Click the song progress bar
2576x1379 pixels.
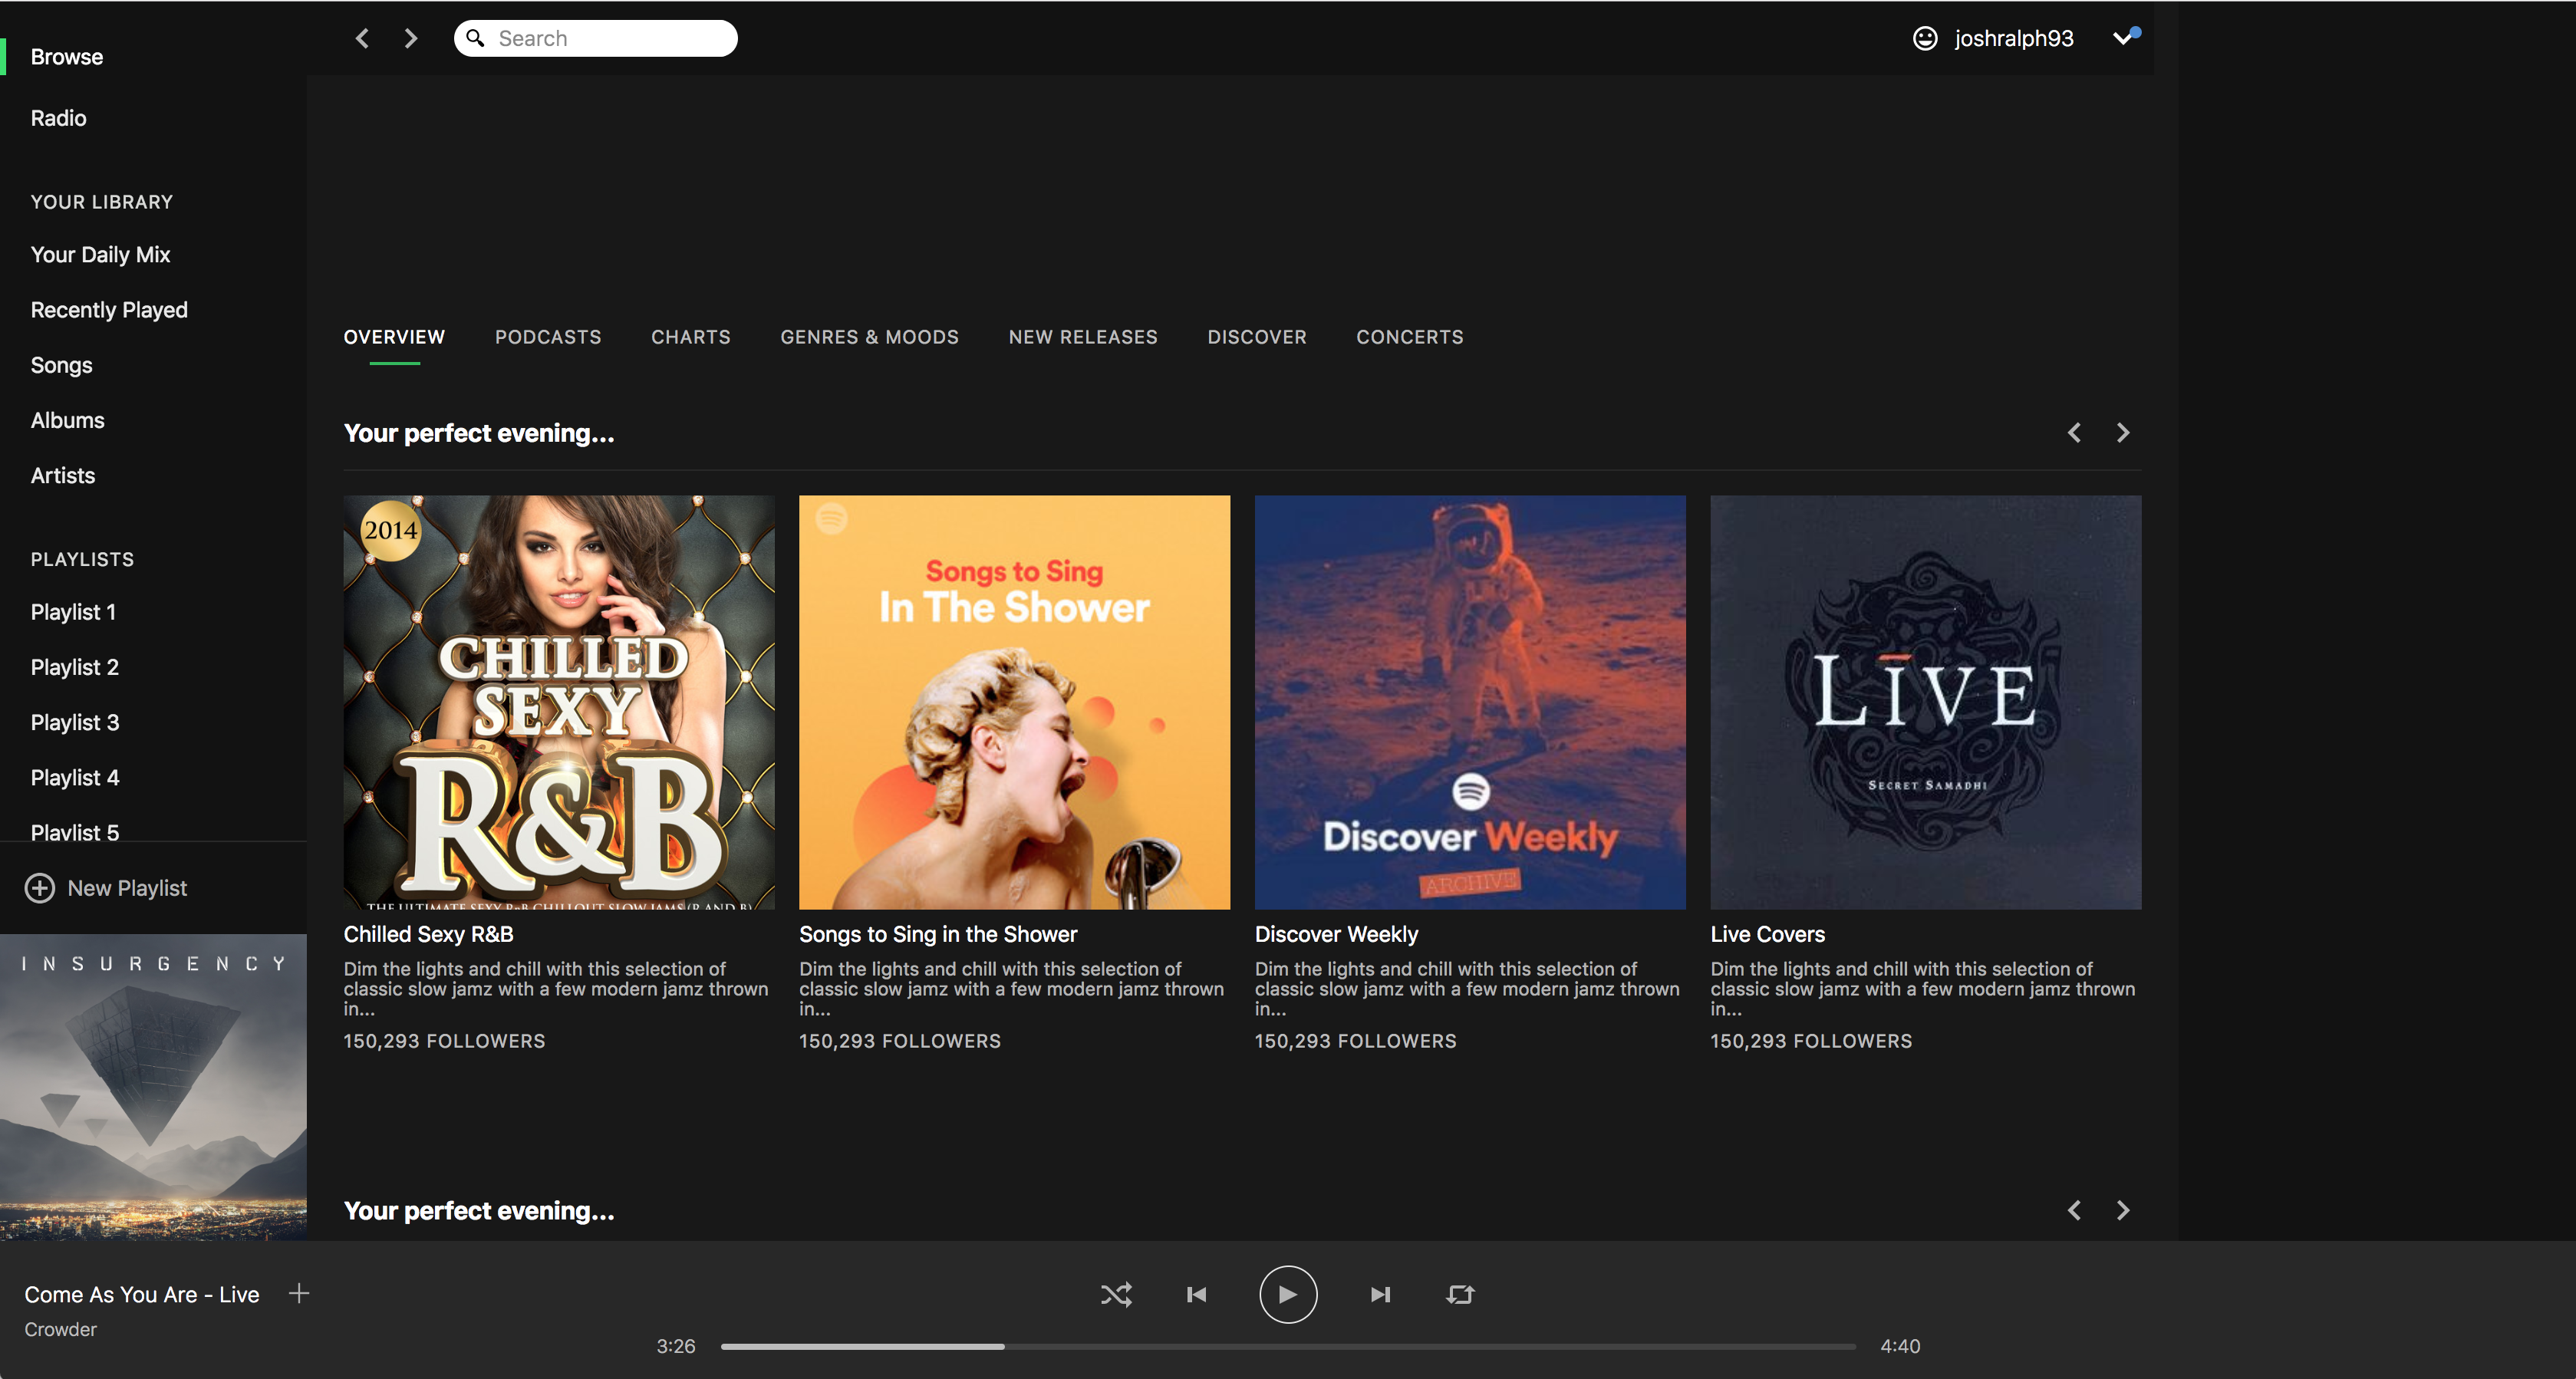tap(1288, 1346)
